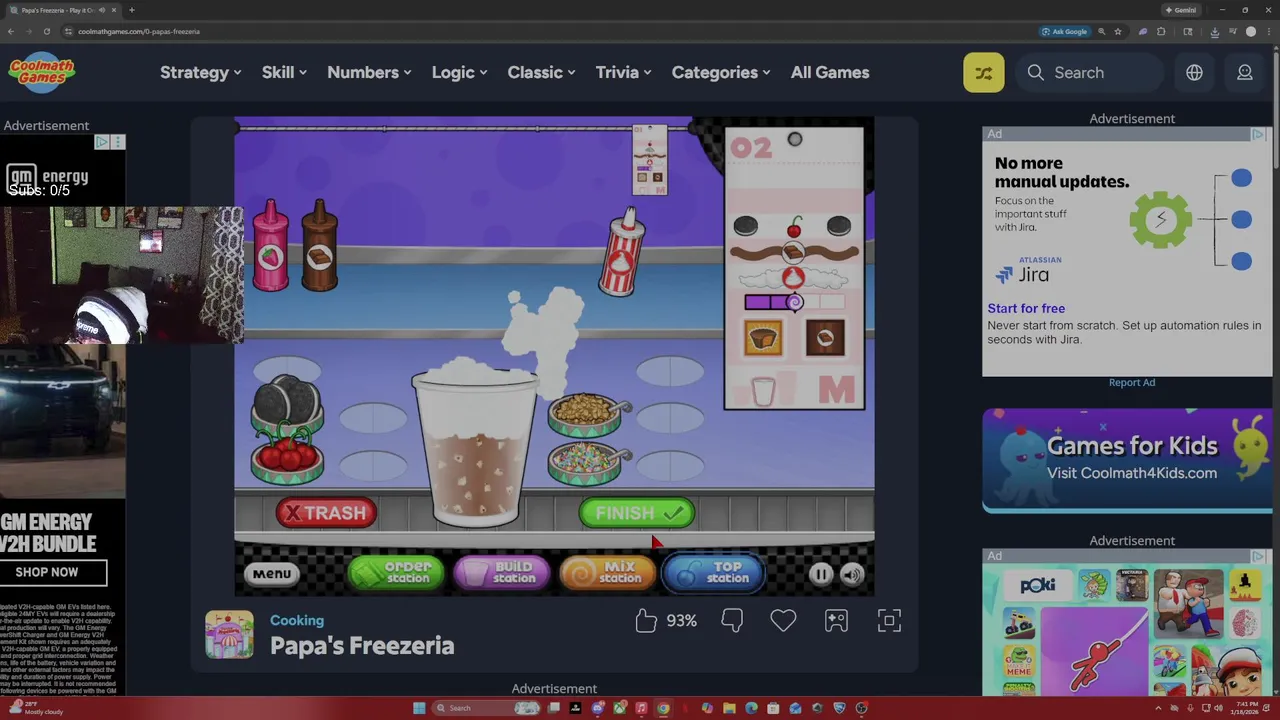Expand the Classic menu
Screen dimensions: 1280x720
click(541, 72)
